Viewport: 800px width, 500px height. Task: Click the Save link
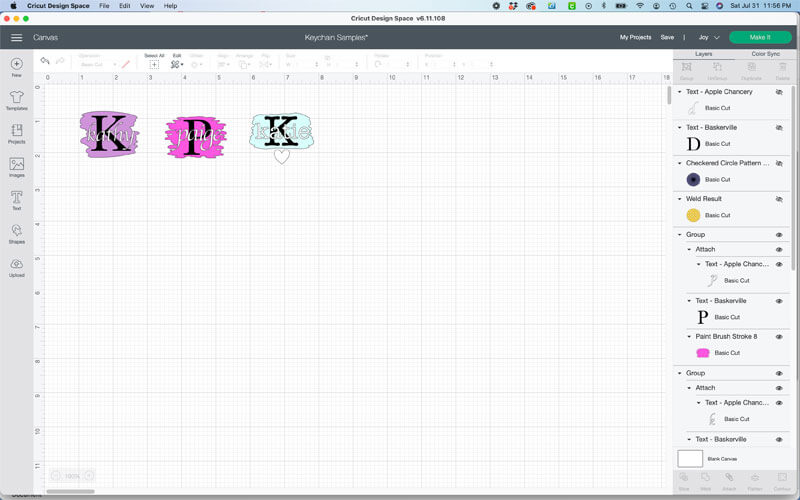[667, 37]
